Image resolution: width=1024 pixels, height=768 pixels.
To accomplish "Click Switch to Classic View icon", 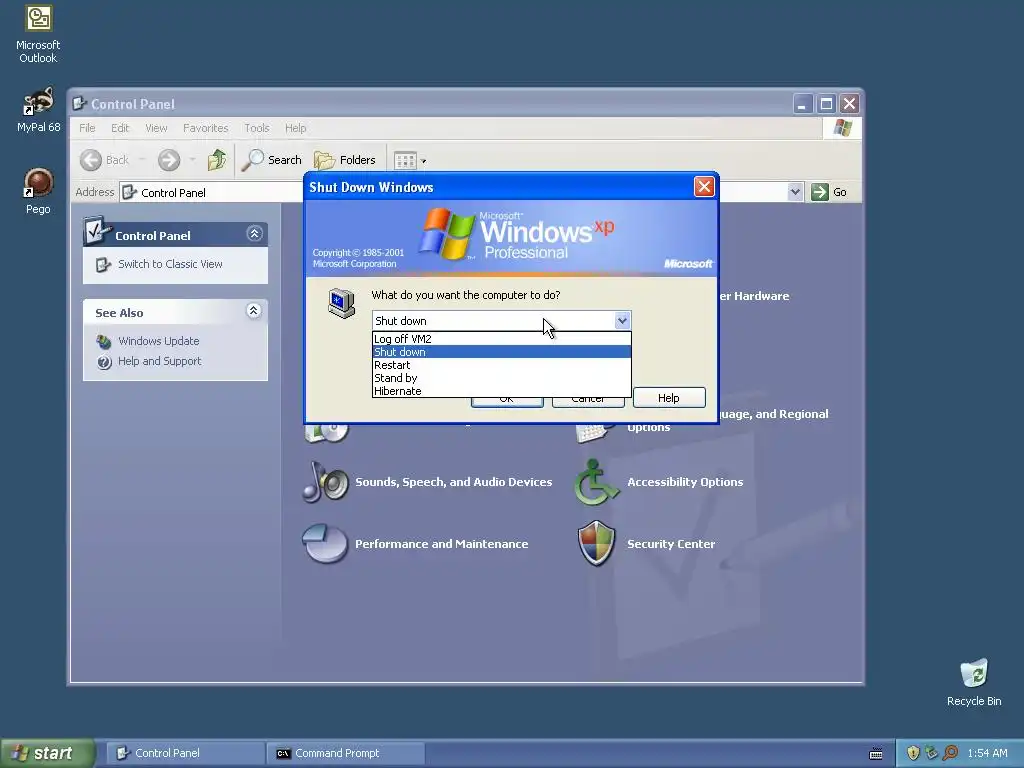I will click(x=103, y=264).
